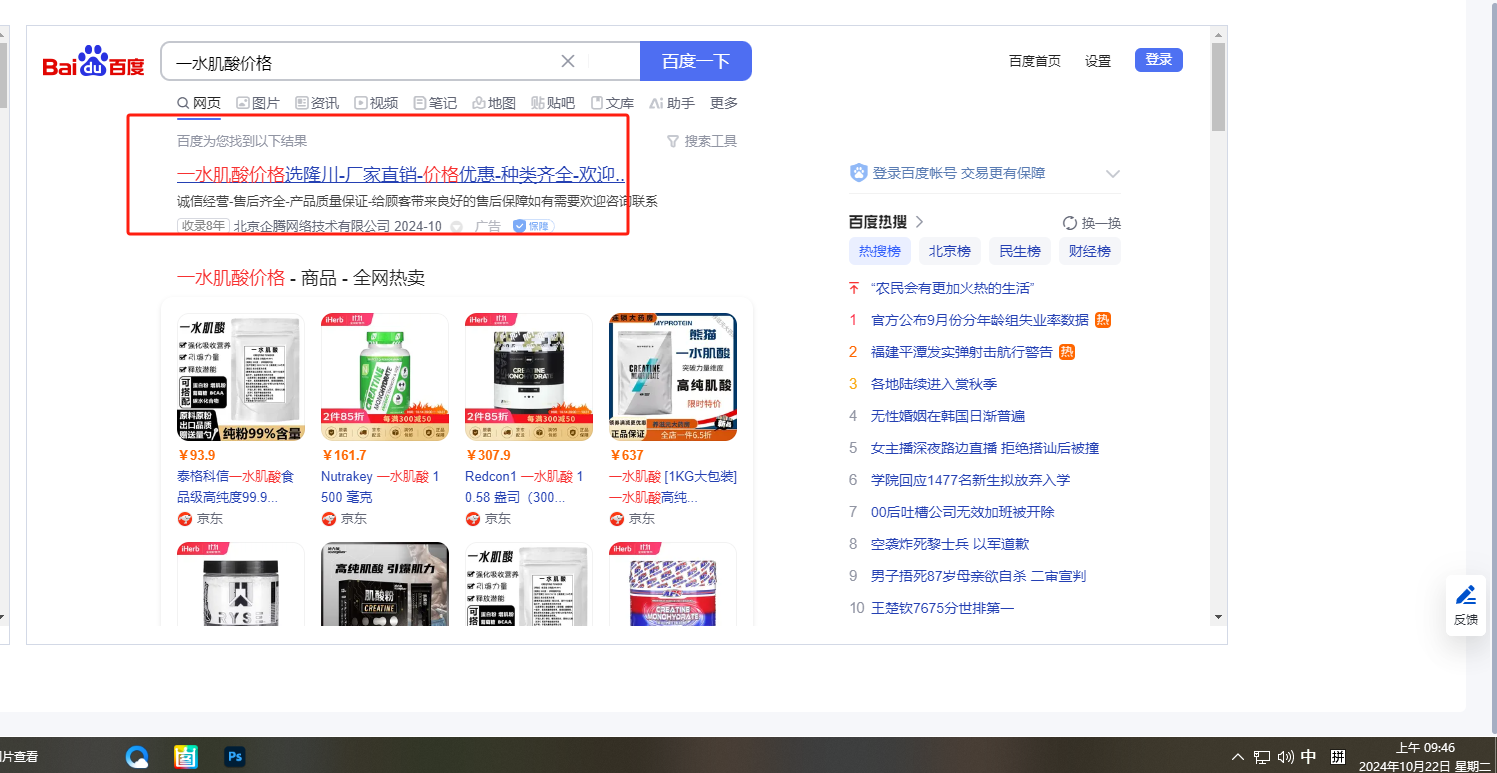This screenshot has width=1497, height=773.
Task: Open the 资讯 tab
Action: [317, 103]
